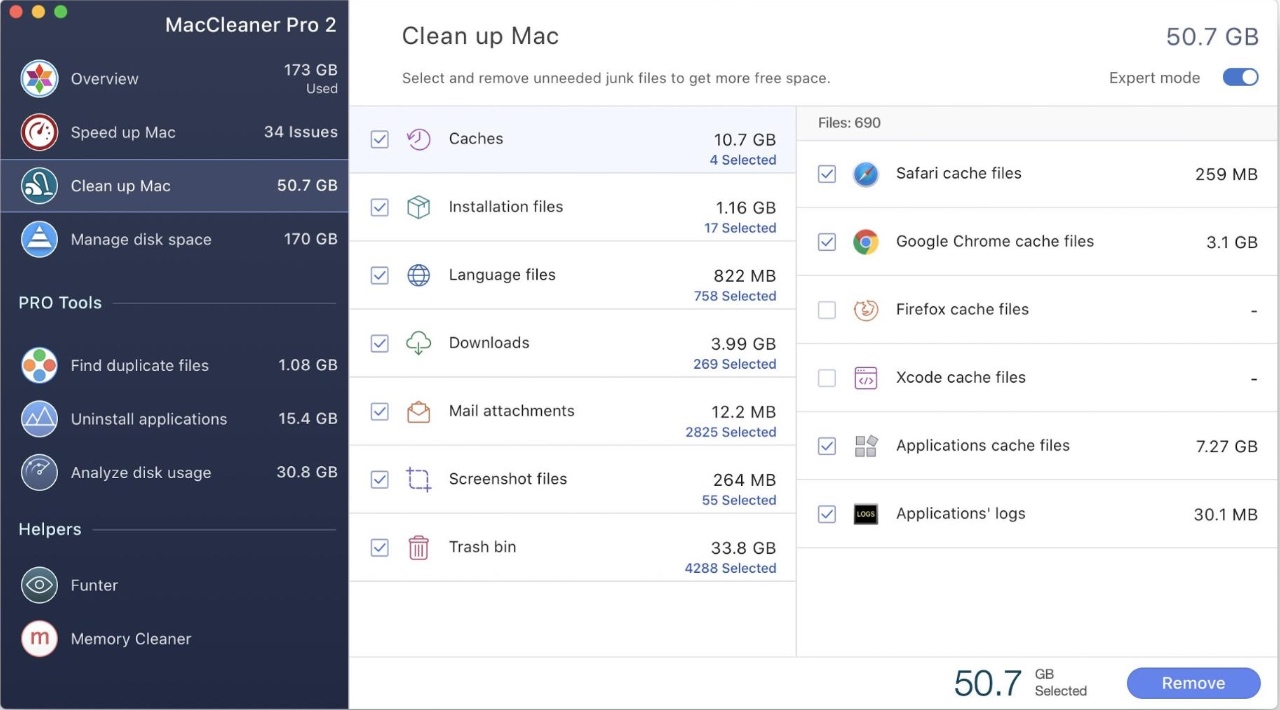The width and height of the screenshot is (1280, 710).
Task: Click the '34 Issues' count
Action: click(x=301, y=132)
